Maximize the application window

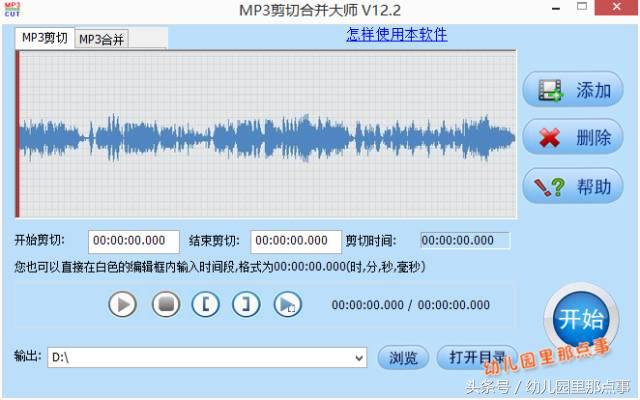coord(582,7)
